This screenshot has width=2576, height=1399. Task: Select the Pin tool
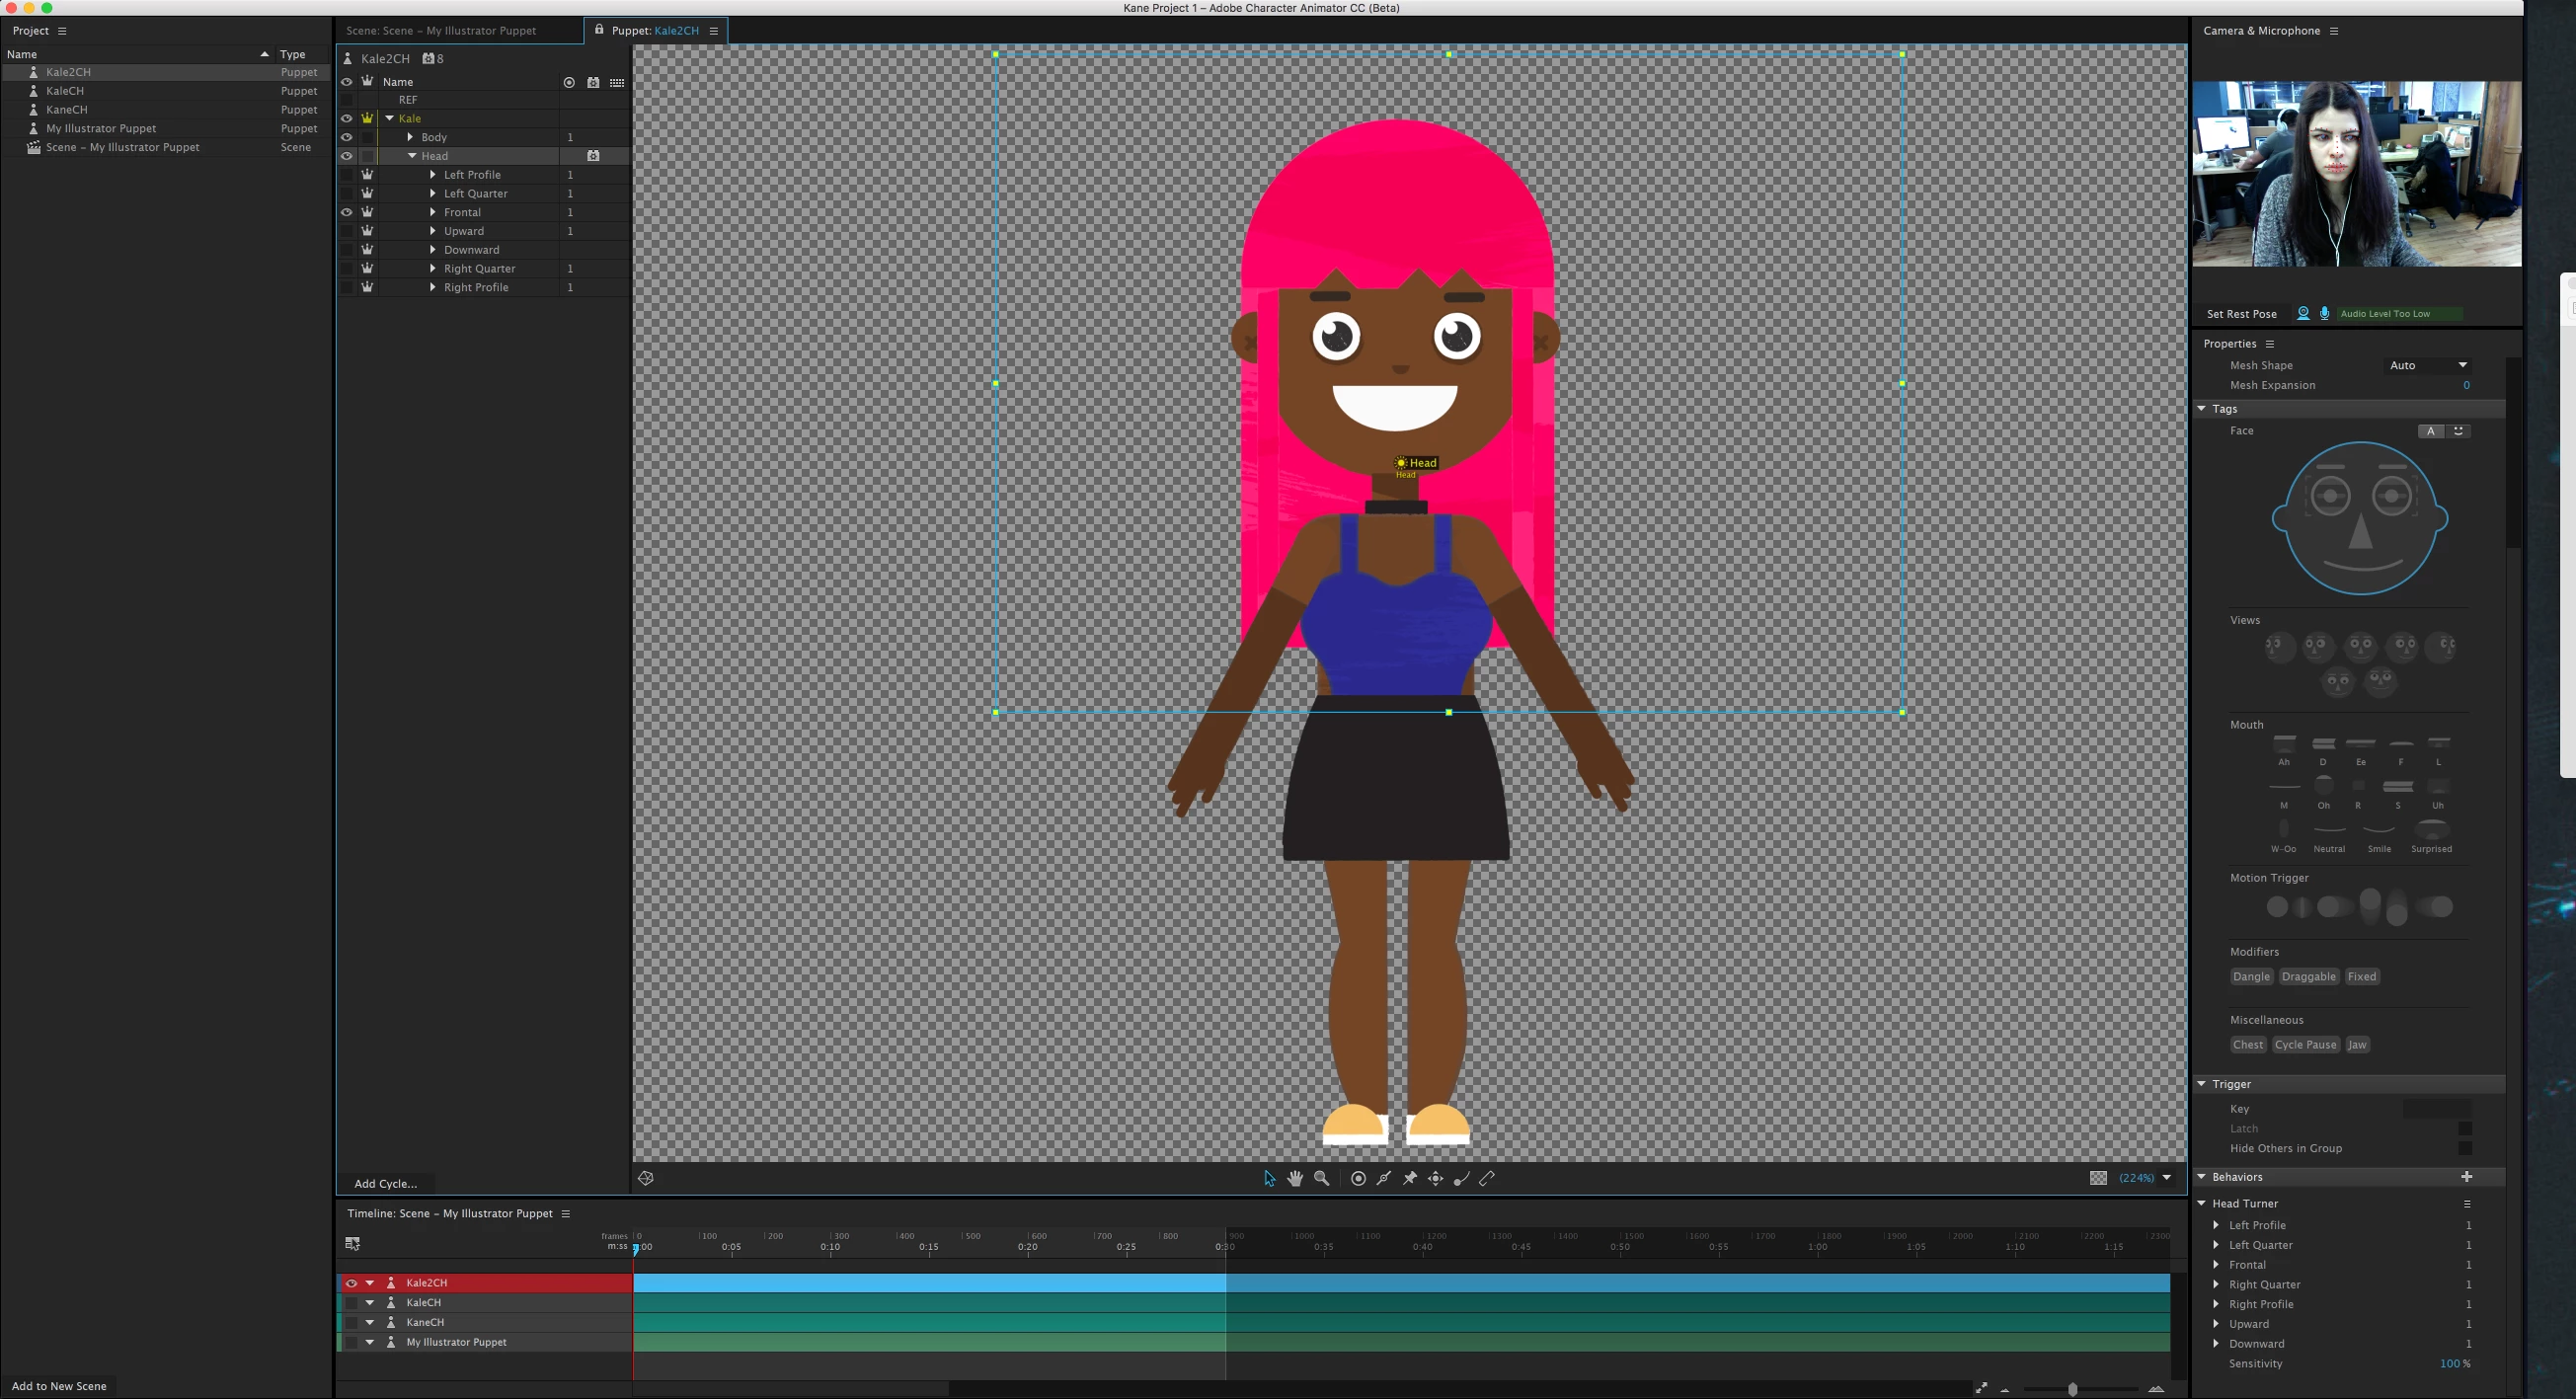(1410, 1178)
